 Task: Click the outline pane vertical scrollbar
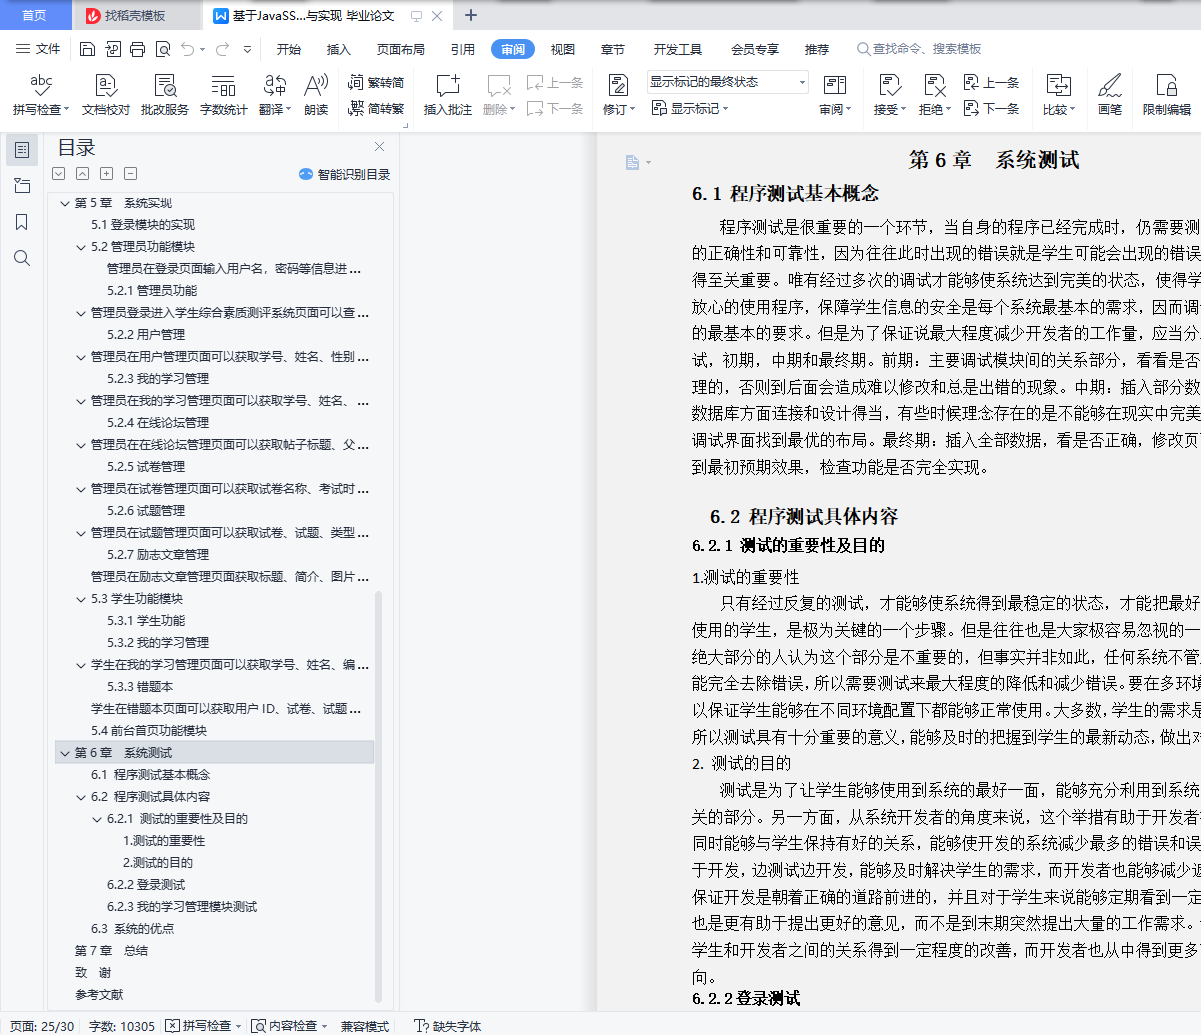pos(378,795)
